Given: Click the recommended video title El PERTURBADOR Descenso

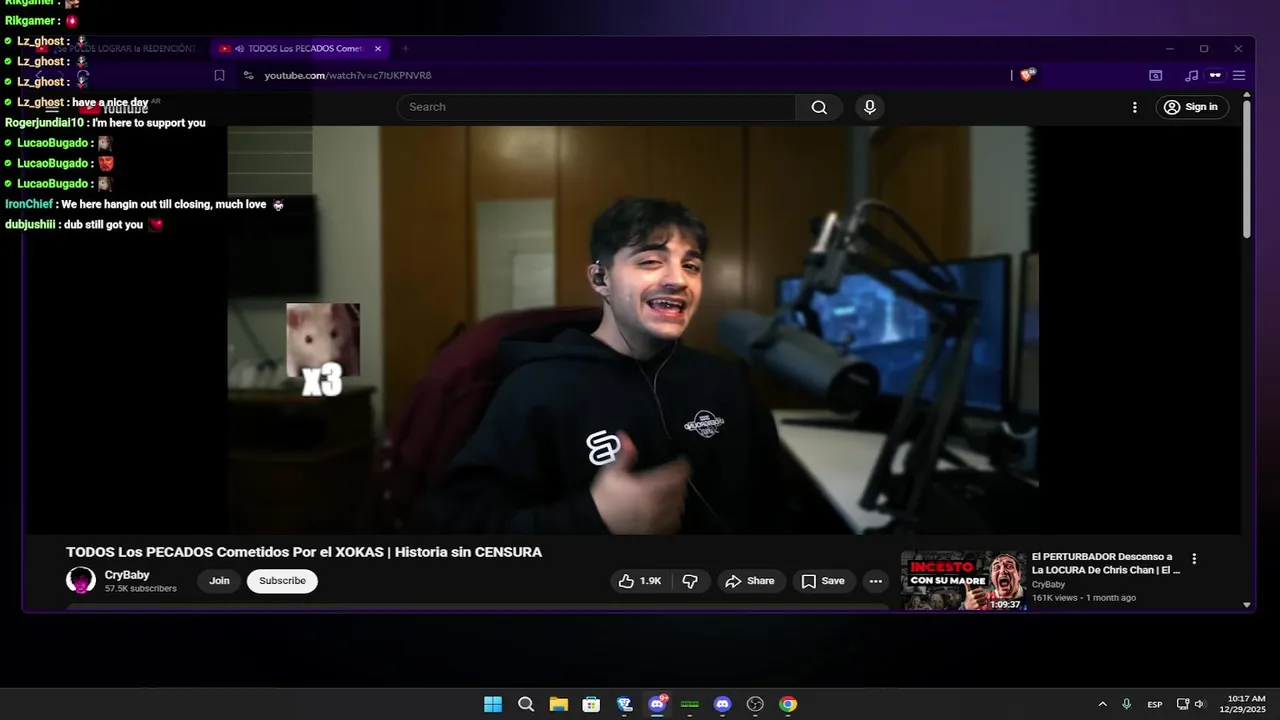Looking at the screenshot, I should pyautogui.click(x=1106, y=563).
